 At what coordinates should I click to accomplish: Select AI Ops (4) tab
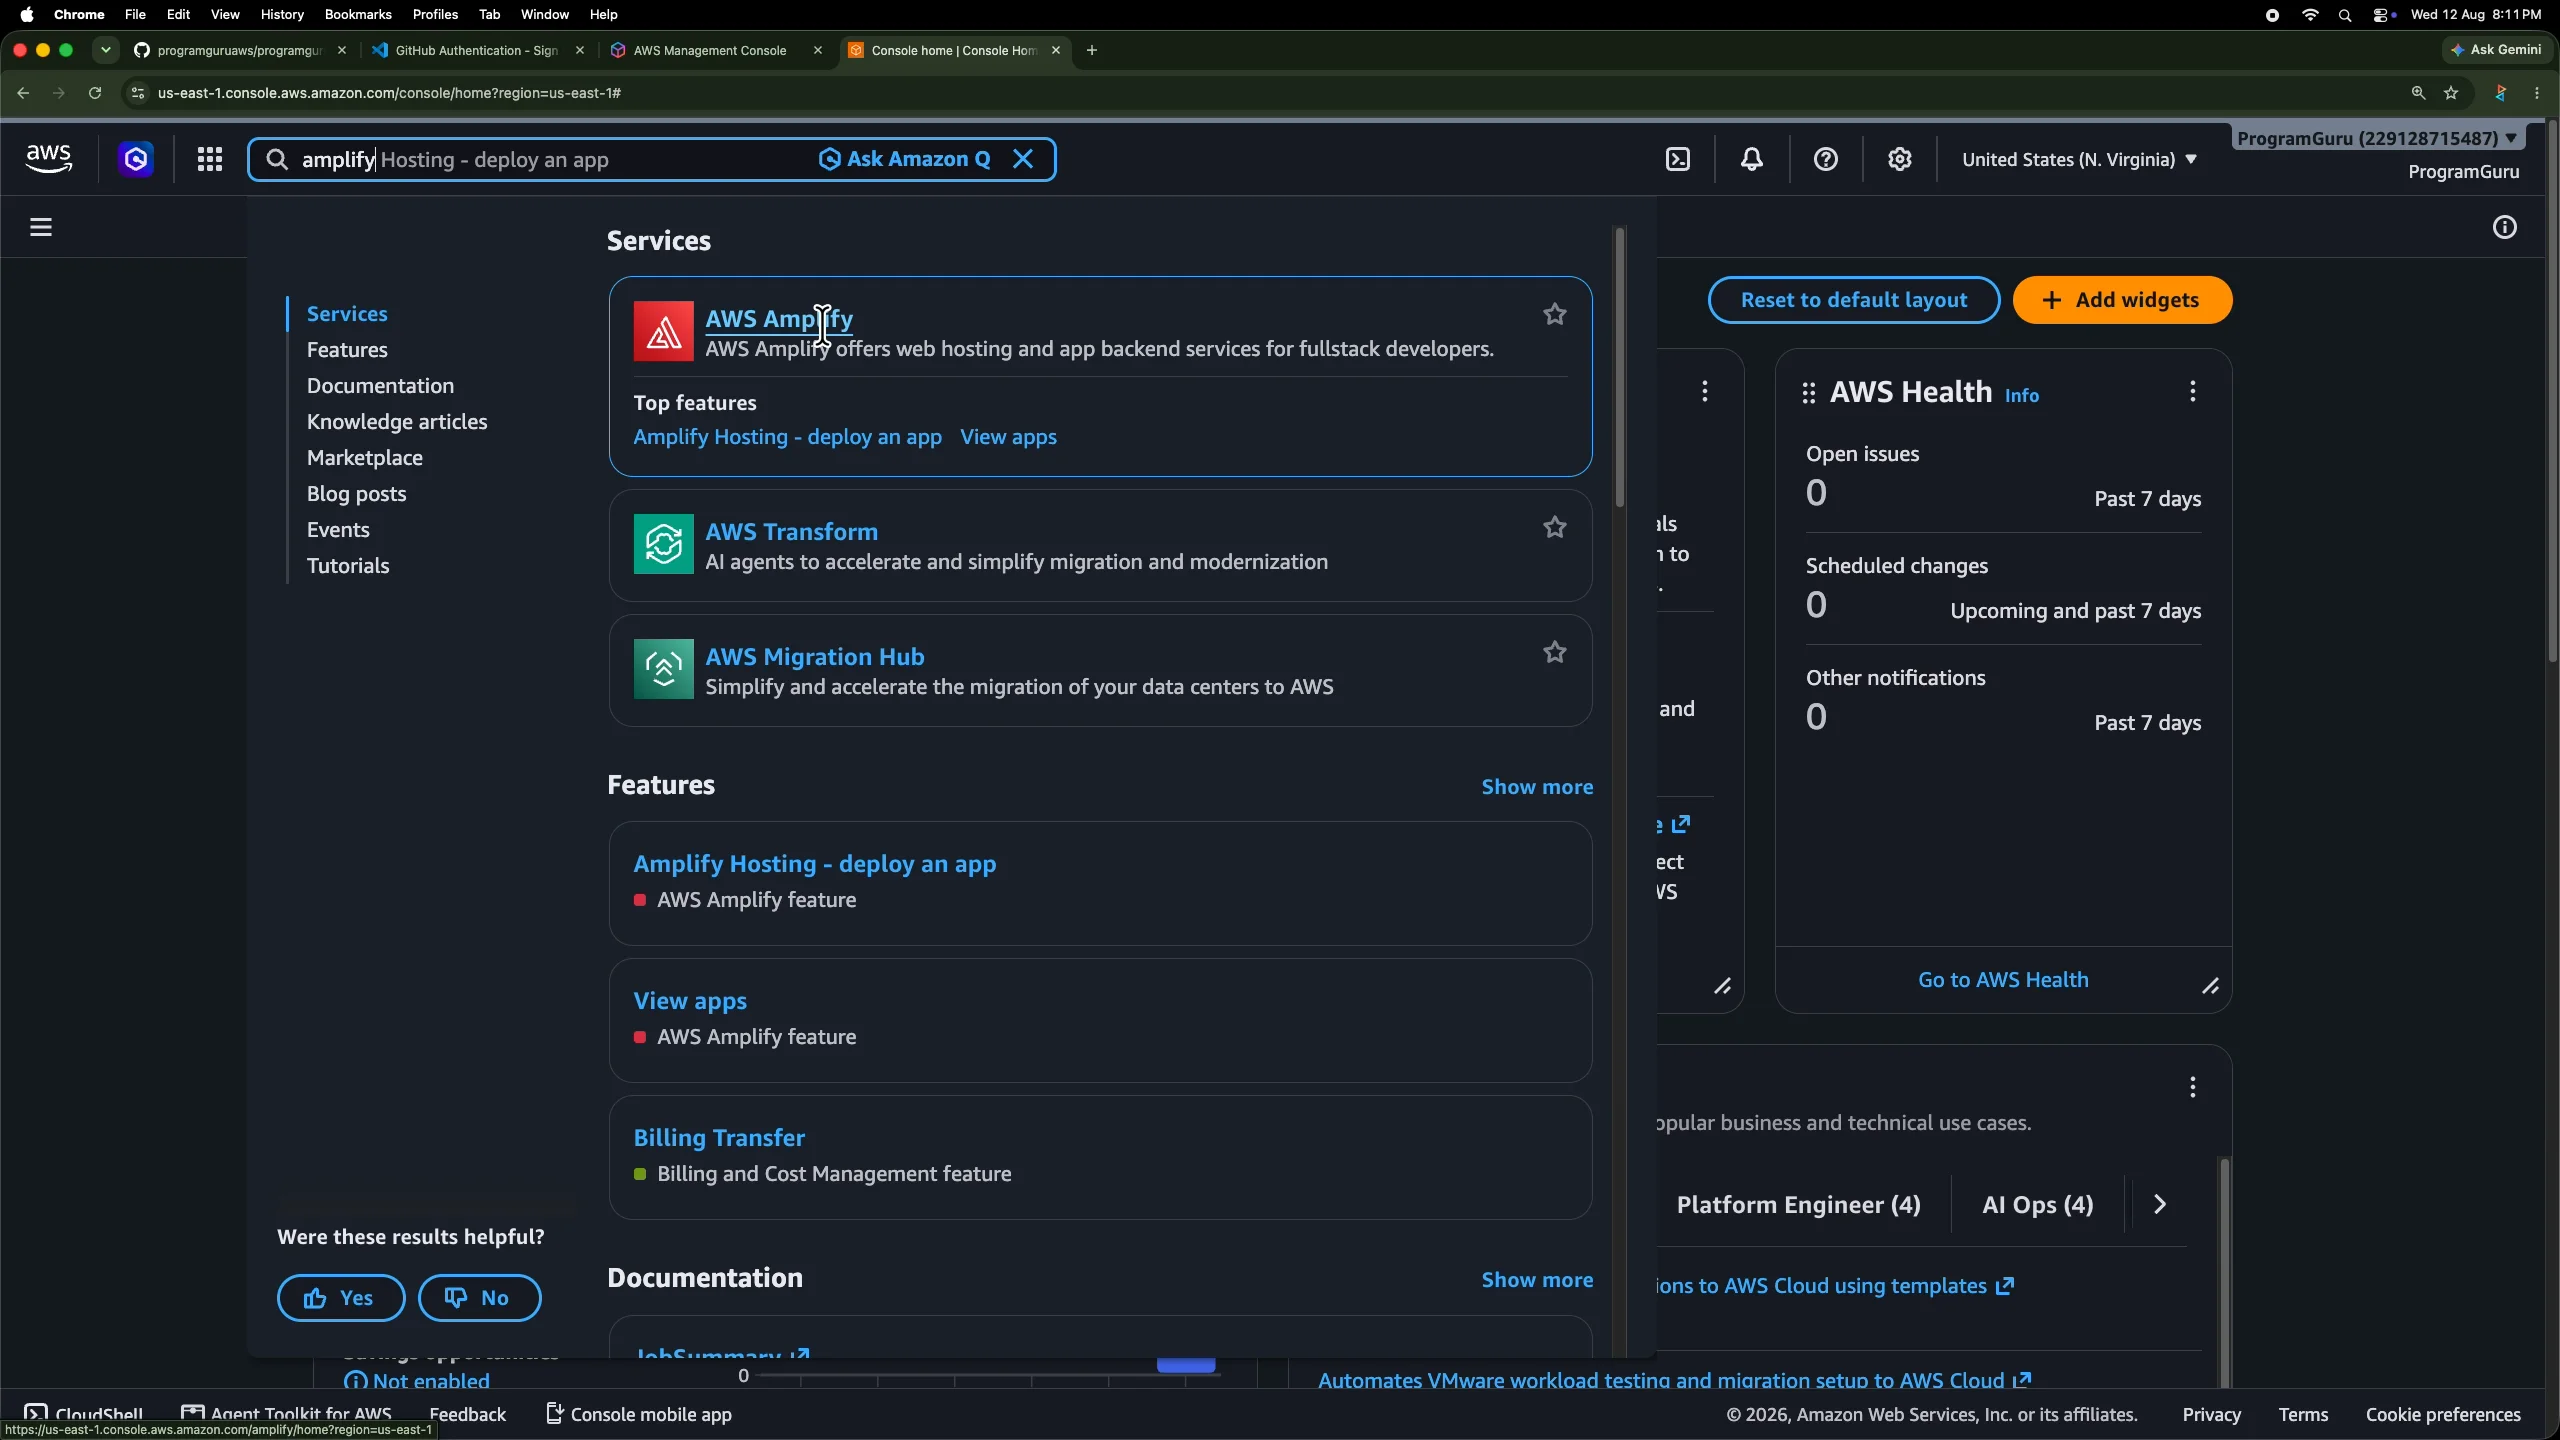coord(2038,1205)
